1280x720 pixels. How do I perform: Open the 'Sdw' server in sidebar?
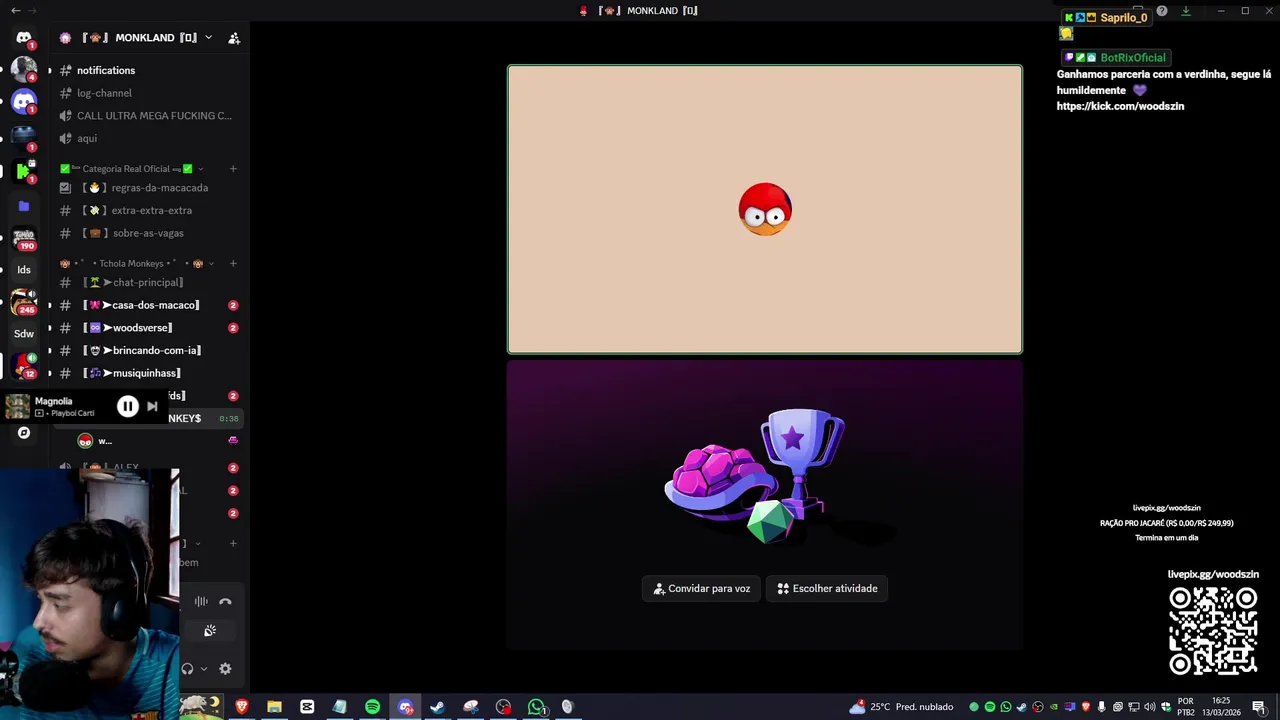click(24, 333)
